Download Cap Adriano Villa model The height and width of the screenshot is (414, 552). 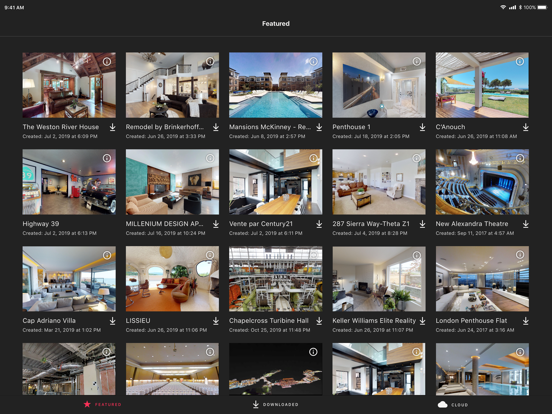(x=112, y=321)
